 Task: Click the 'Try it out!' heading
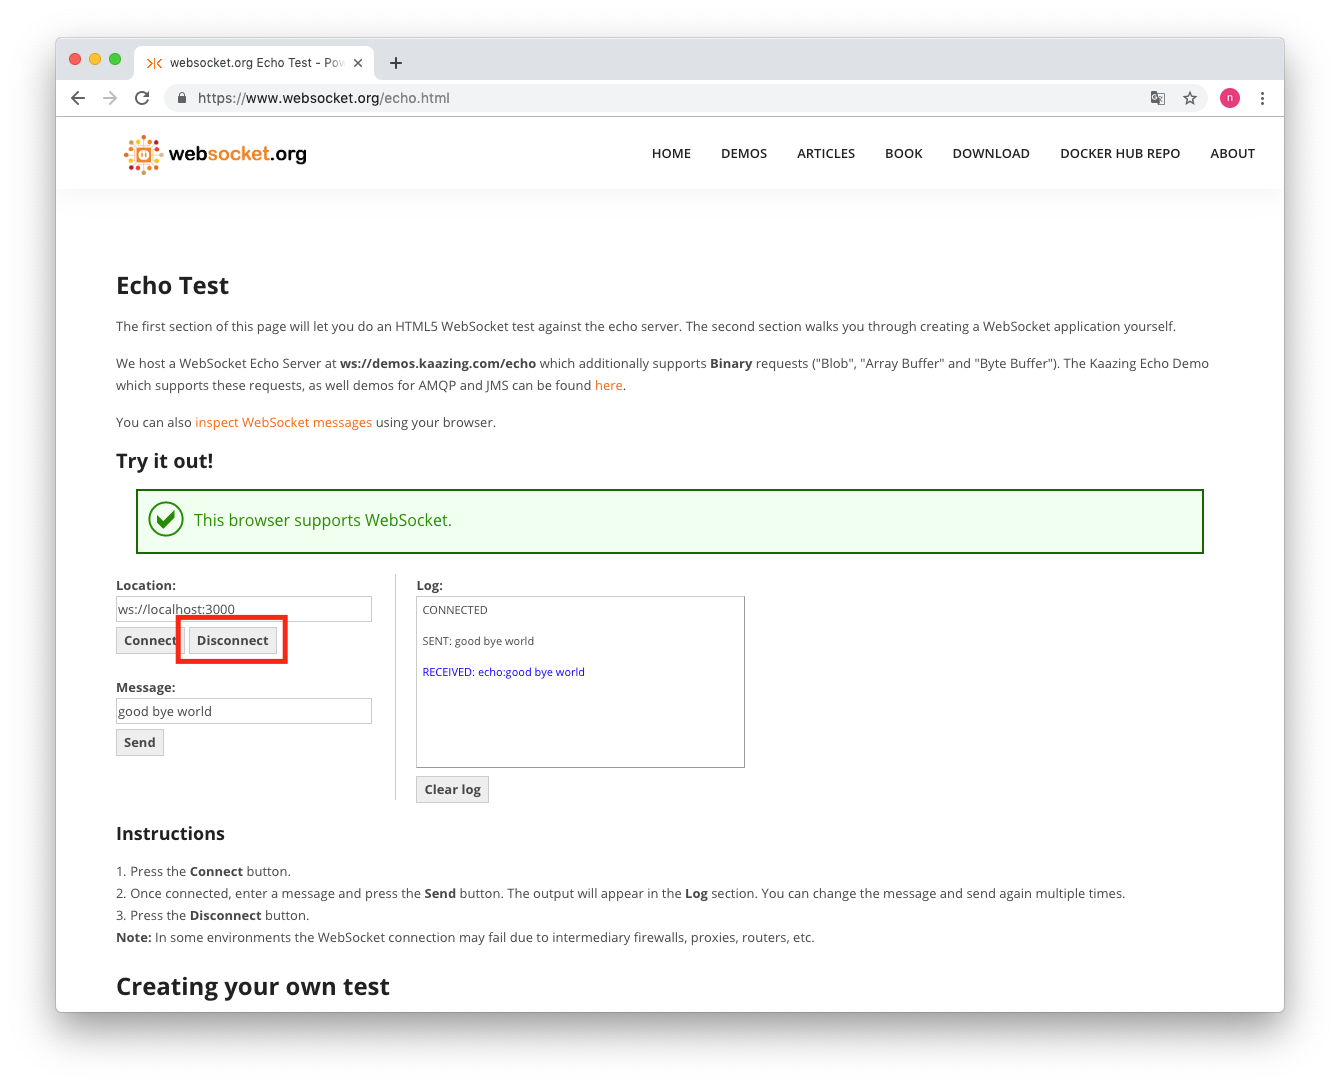[165, 461]
